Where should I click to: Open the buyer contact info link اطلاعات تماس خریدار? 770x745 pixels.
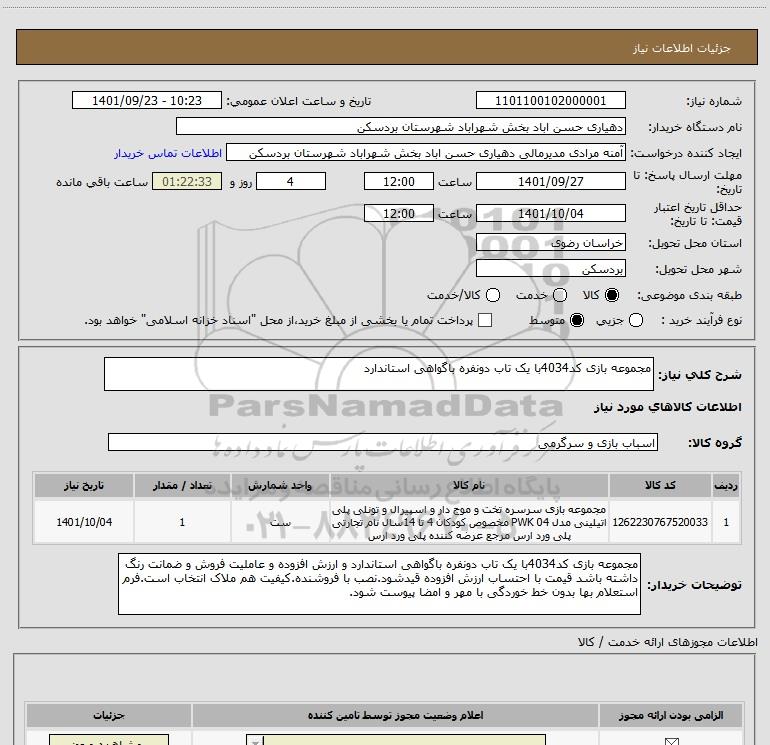point(168,153)
